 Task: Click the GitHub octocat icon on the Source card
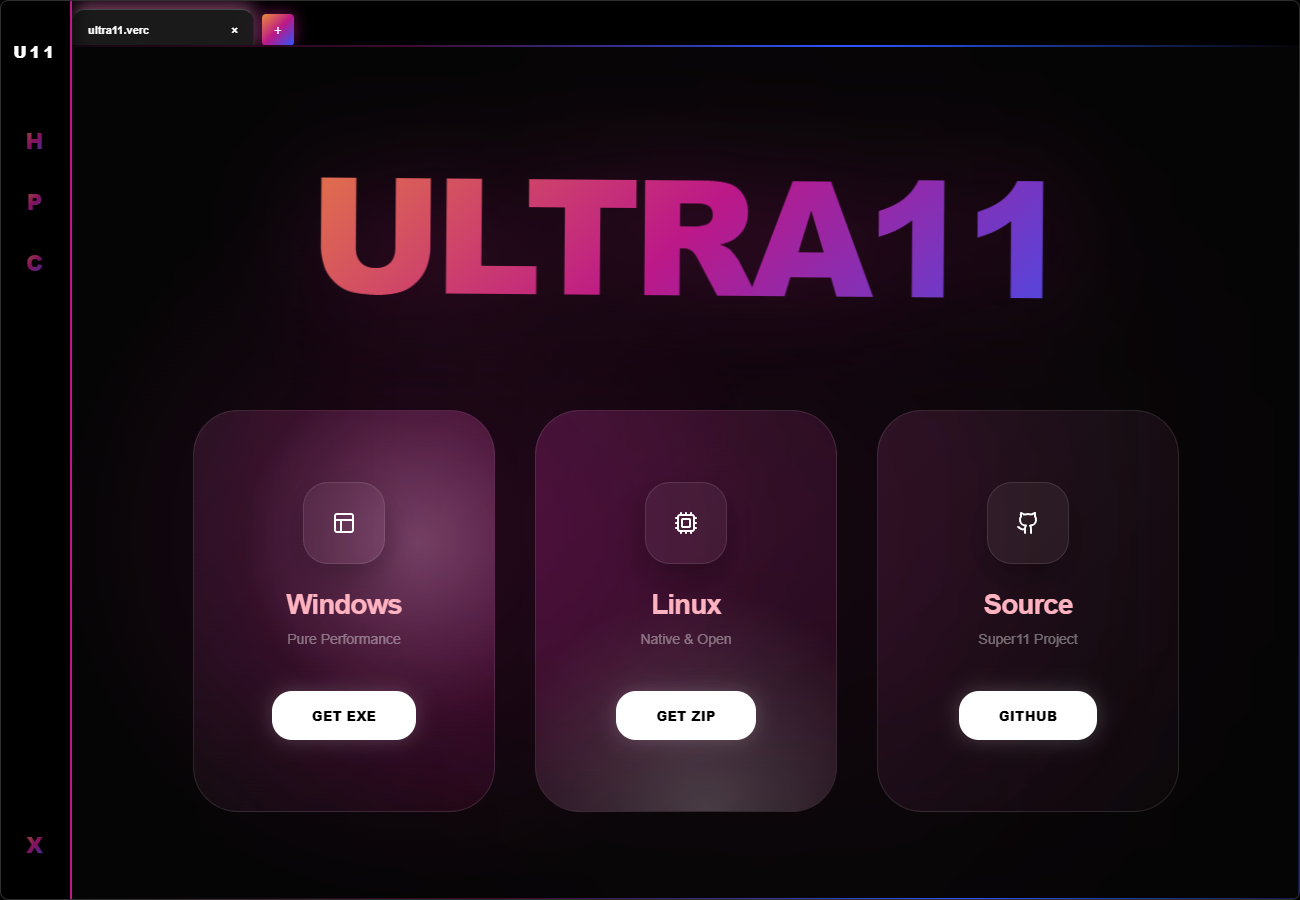pos(1028,523)
